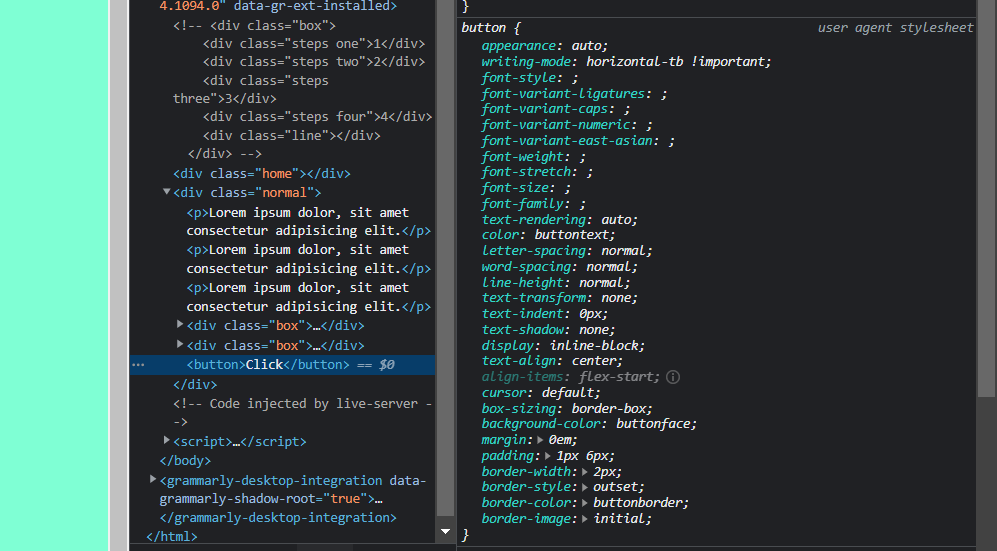This screenshot has height=551, width=997.
Task: Select the live-server injected code comment
Action: tap(303, 412)
